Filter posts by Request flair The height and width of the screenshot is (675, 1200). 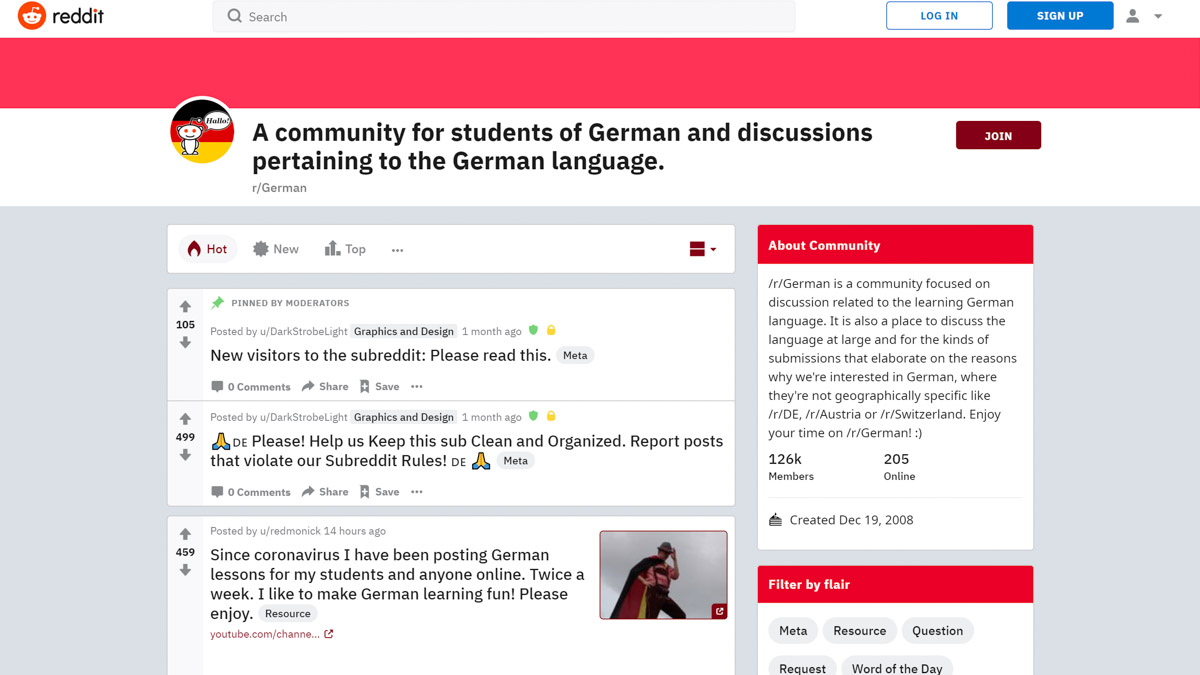tap(802, 666)
